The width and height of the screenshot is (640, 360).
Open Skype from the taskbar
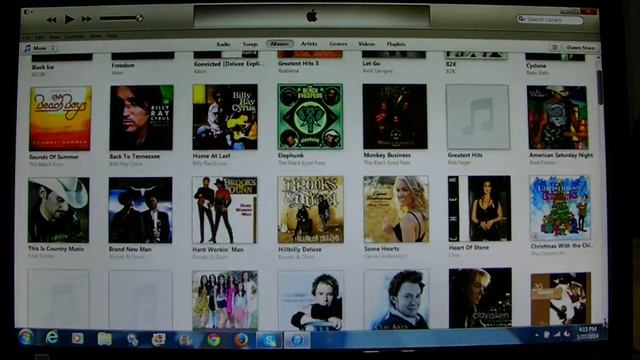[x=269, y=340]
